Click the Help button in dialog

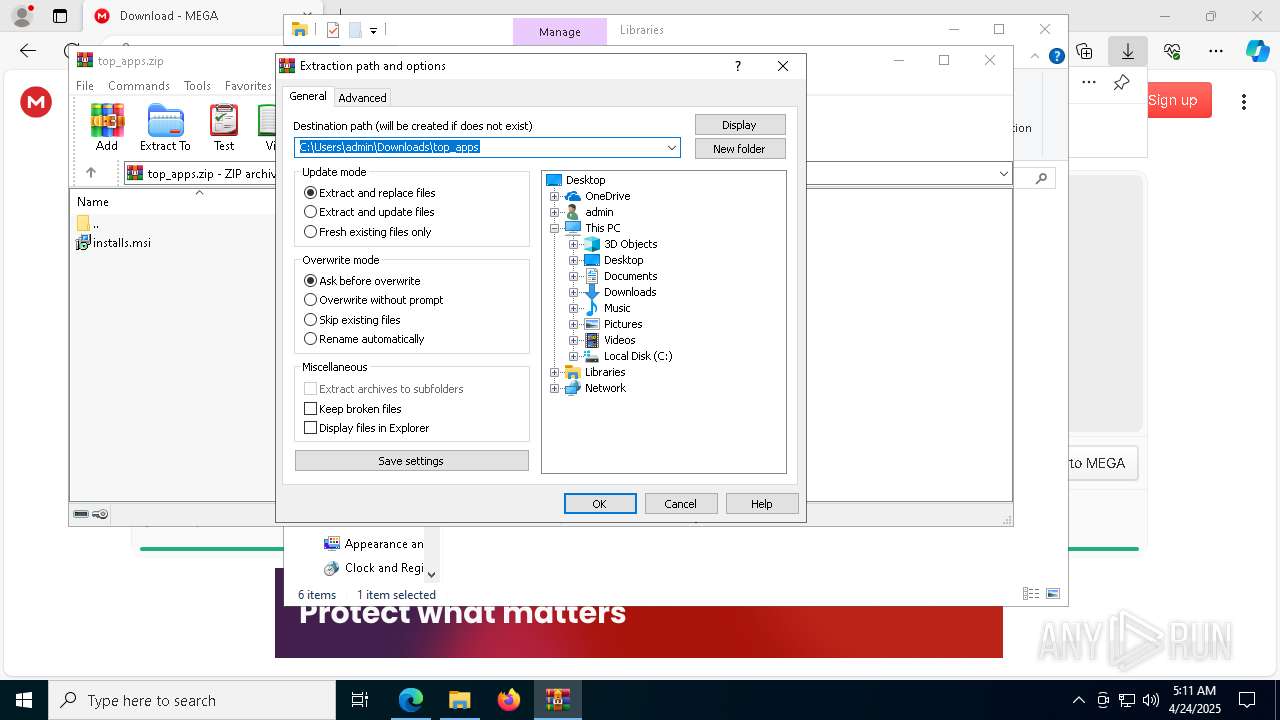pyautogui.click(x=762, y=503)
